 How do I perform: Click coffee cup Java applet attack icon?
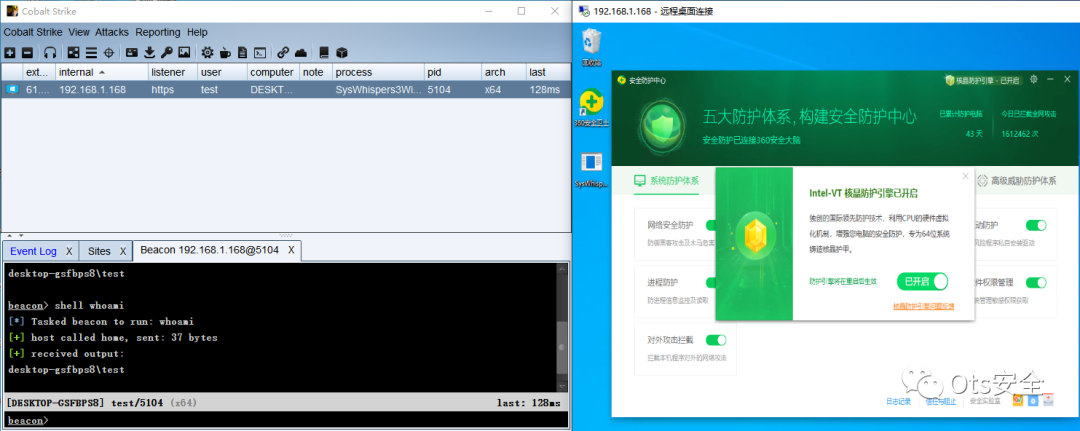(x=225, y=52)
